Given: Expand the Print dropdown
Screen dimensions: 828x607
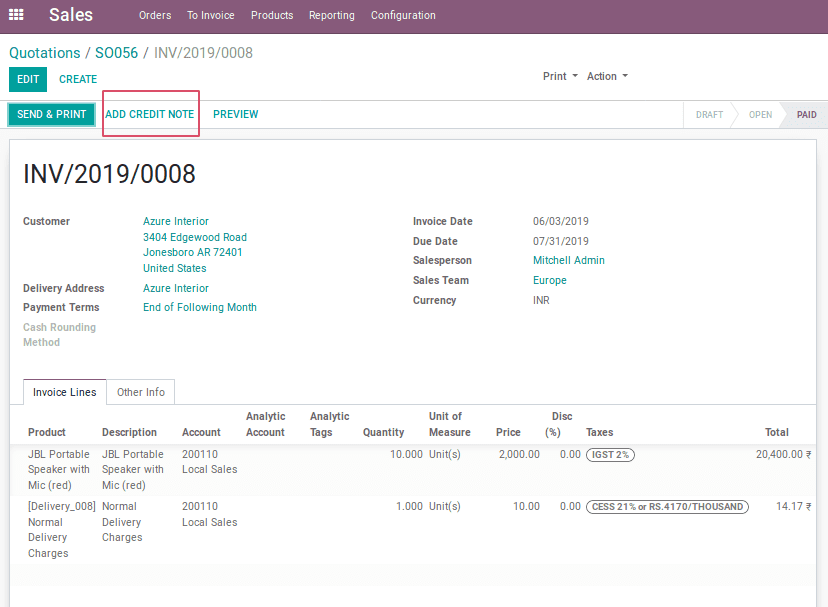Looking at the screenshot, I should [560, 77].
